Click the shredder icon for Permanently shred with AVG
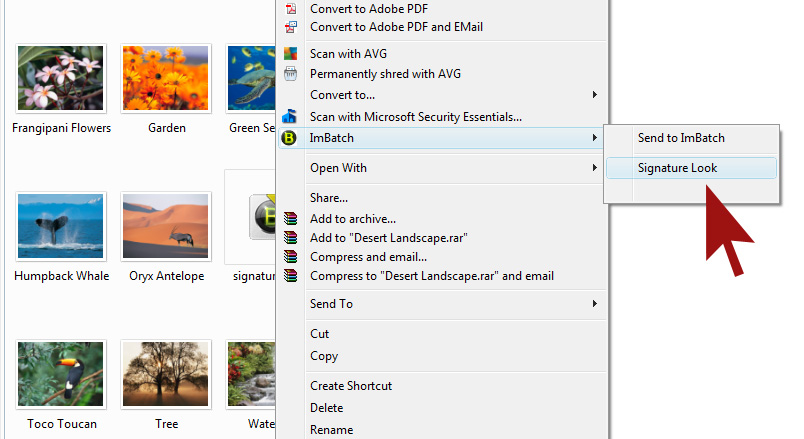This screenshot has height=439, width=804. 291,74
